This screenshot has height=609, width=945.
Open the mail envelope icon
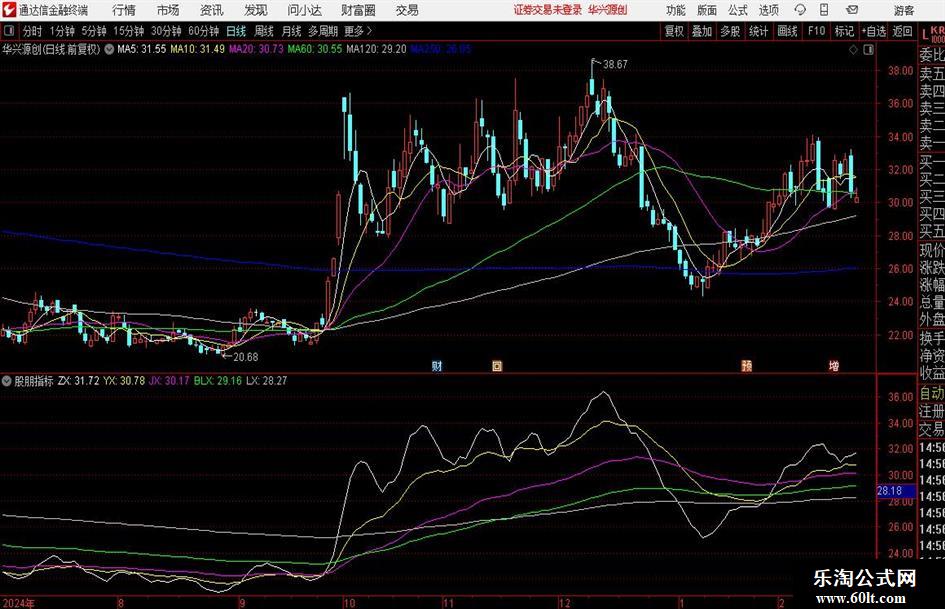(x=852, y=10)
